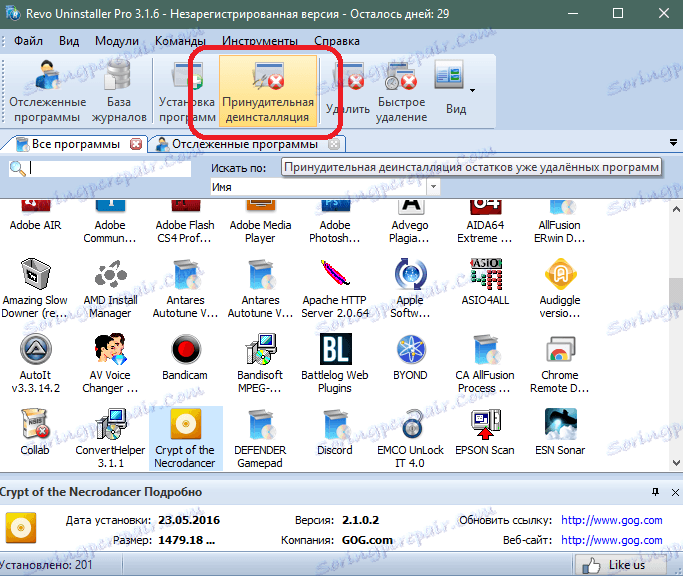The image size is (683, 576).
Task: Select AMD Install Manager icon
Action: point(111,274)
